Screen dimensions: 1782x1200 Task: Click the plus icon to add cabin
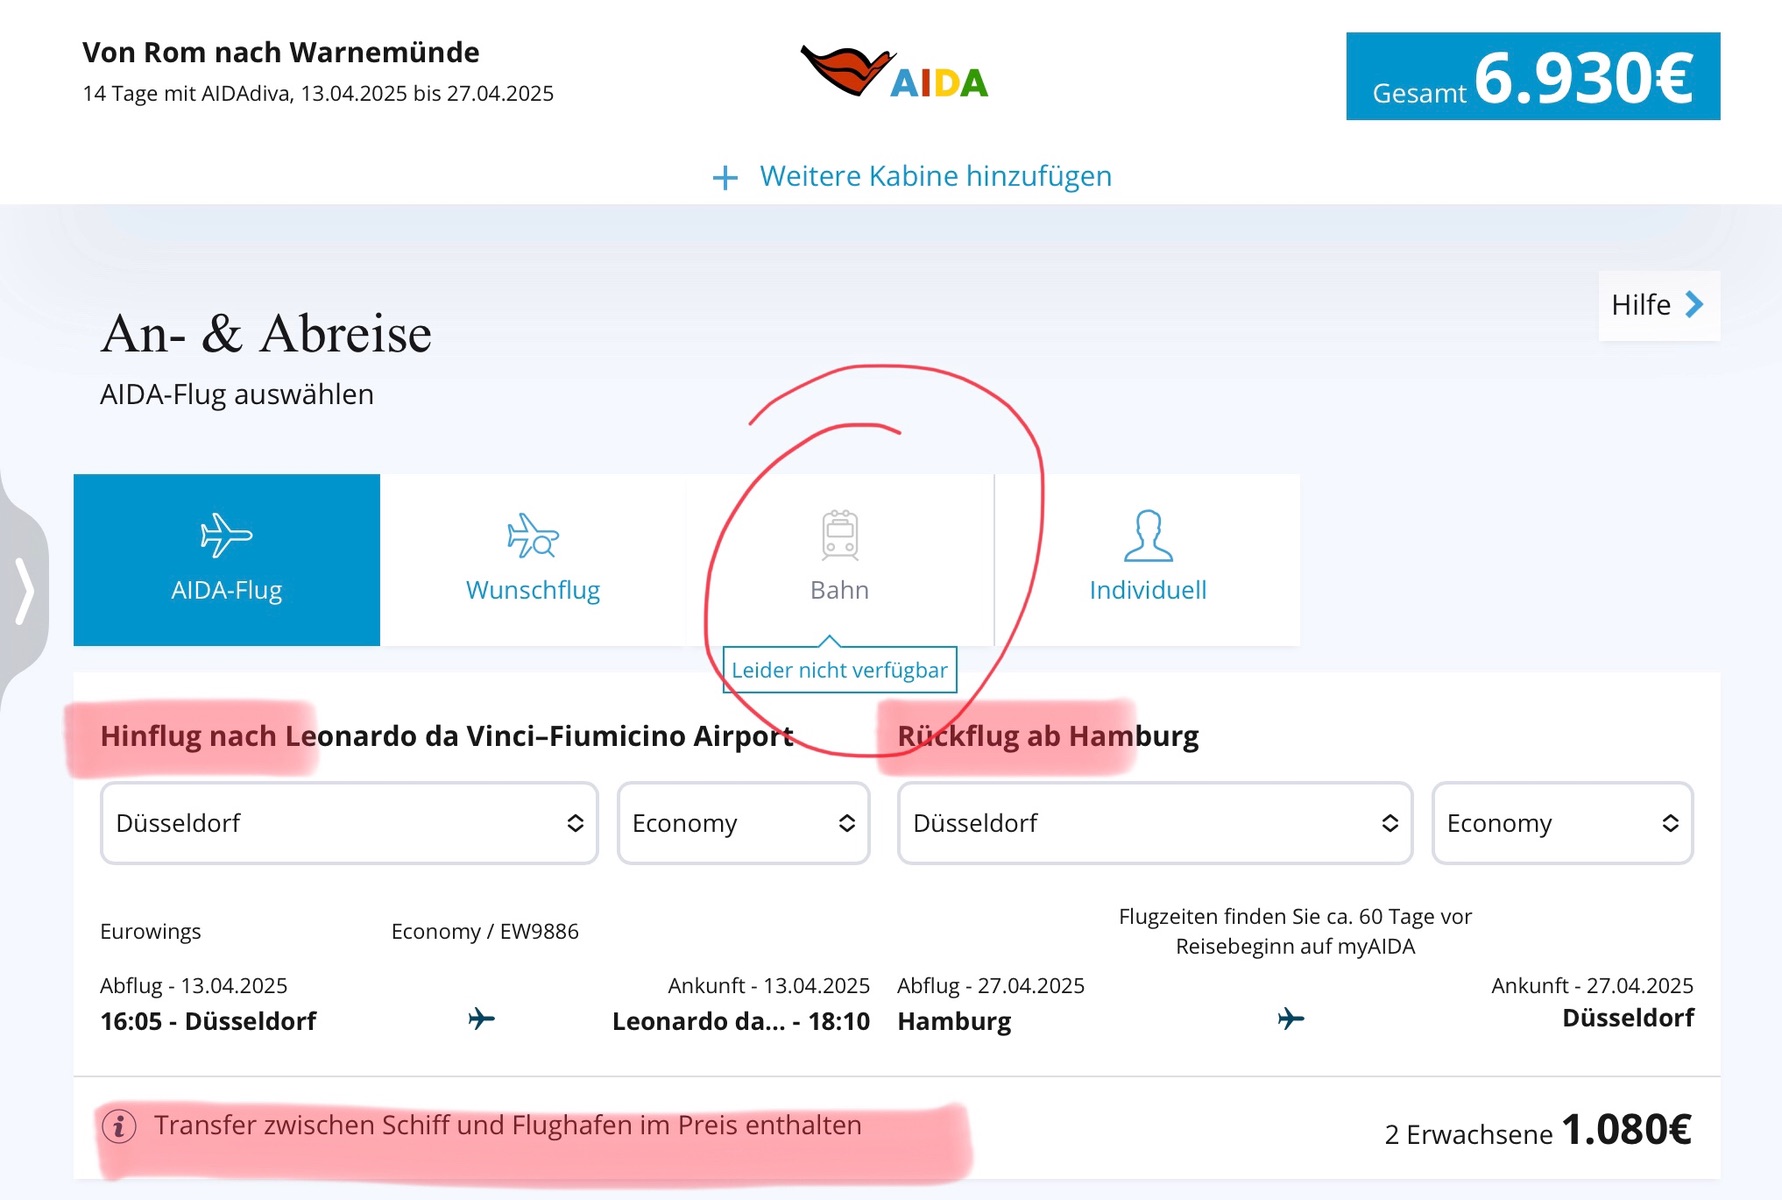pyautogui.click(x=725, y=178)
